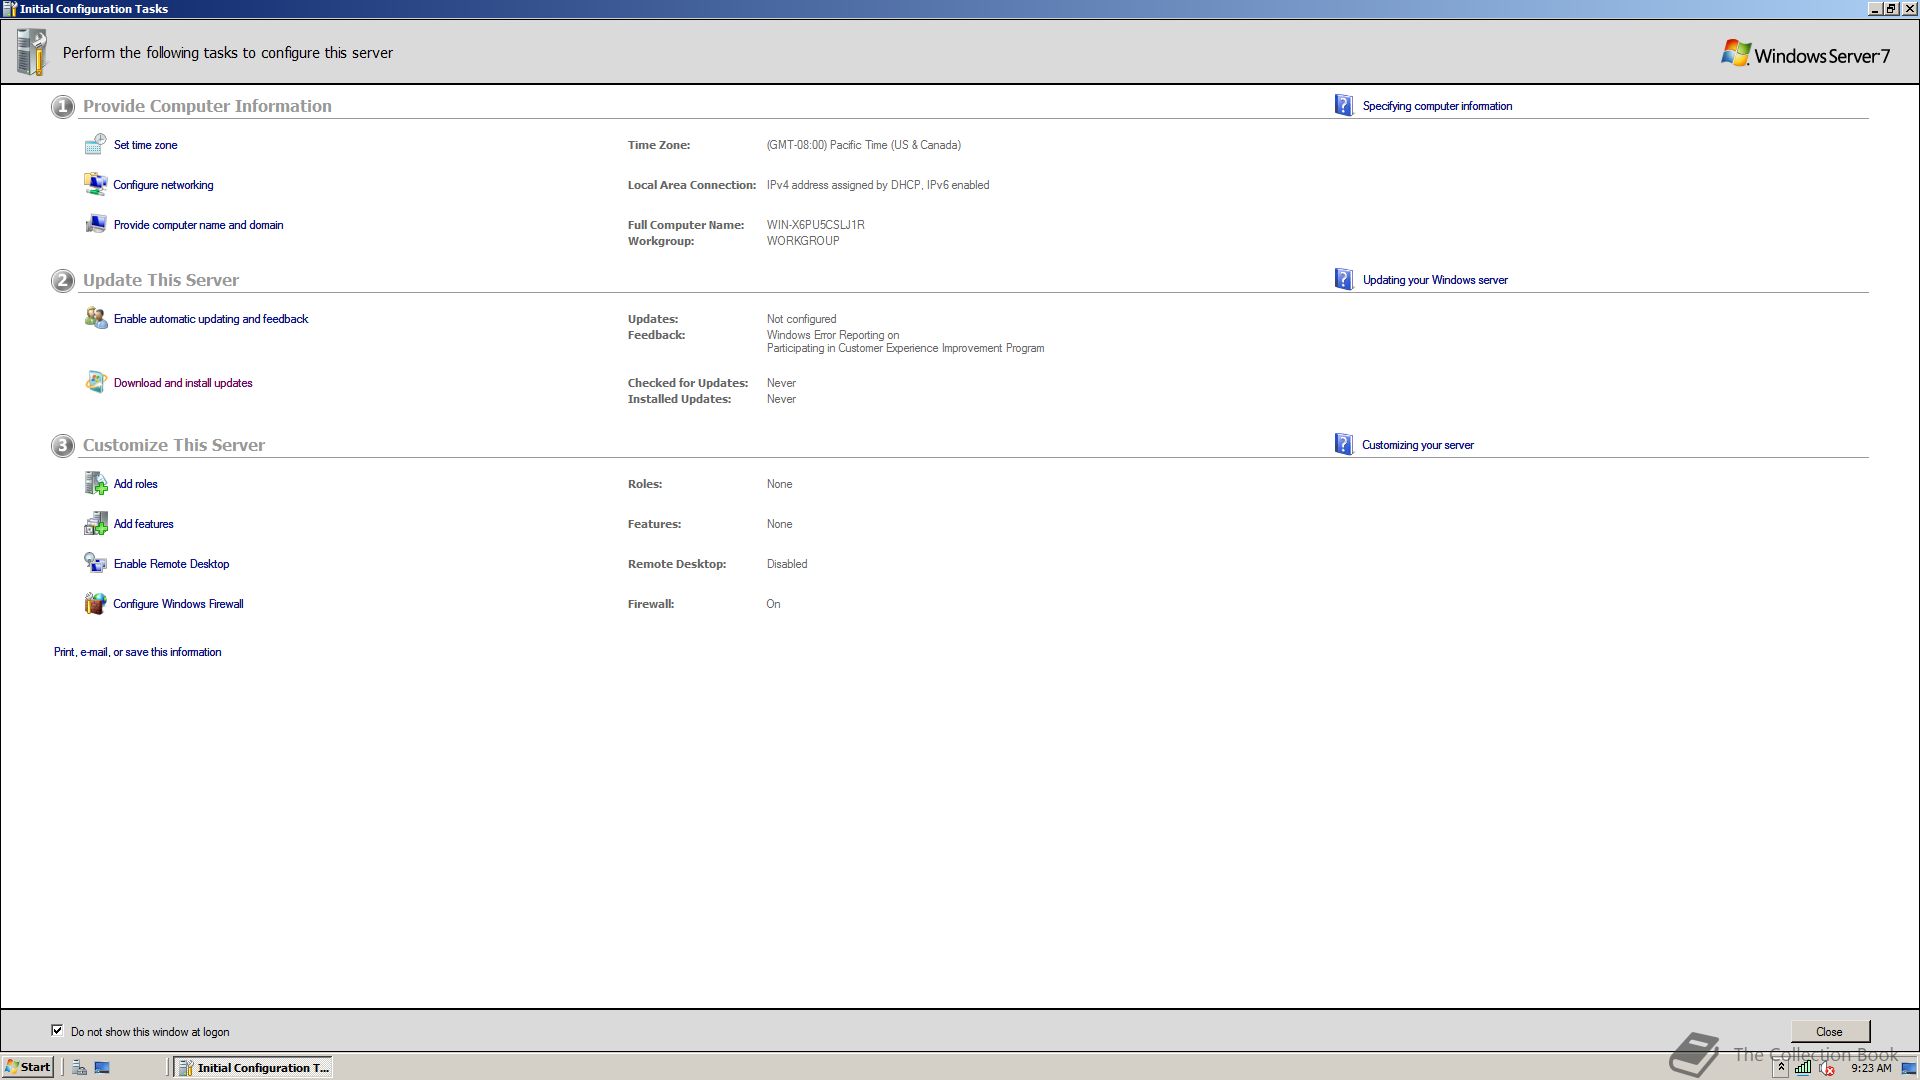Click the Configure networking icon
1920x1080 pixels.
pyautogui.click(x=95, y=185)
